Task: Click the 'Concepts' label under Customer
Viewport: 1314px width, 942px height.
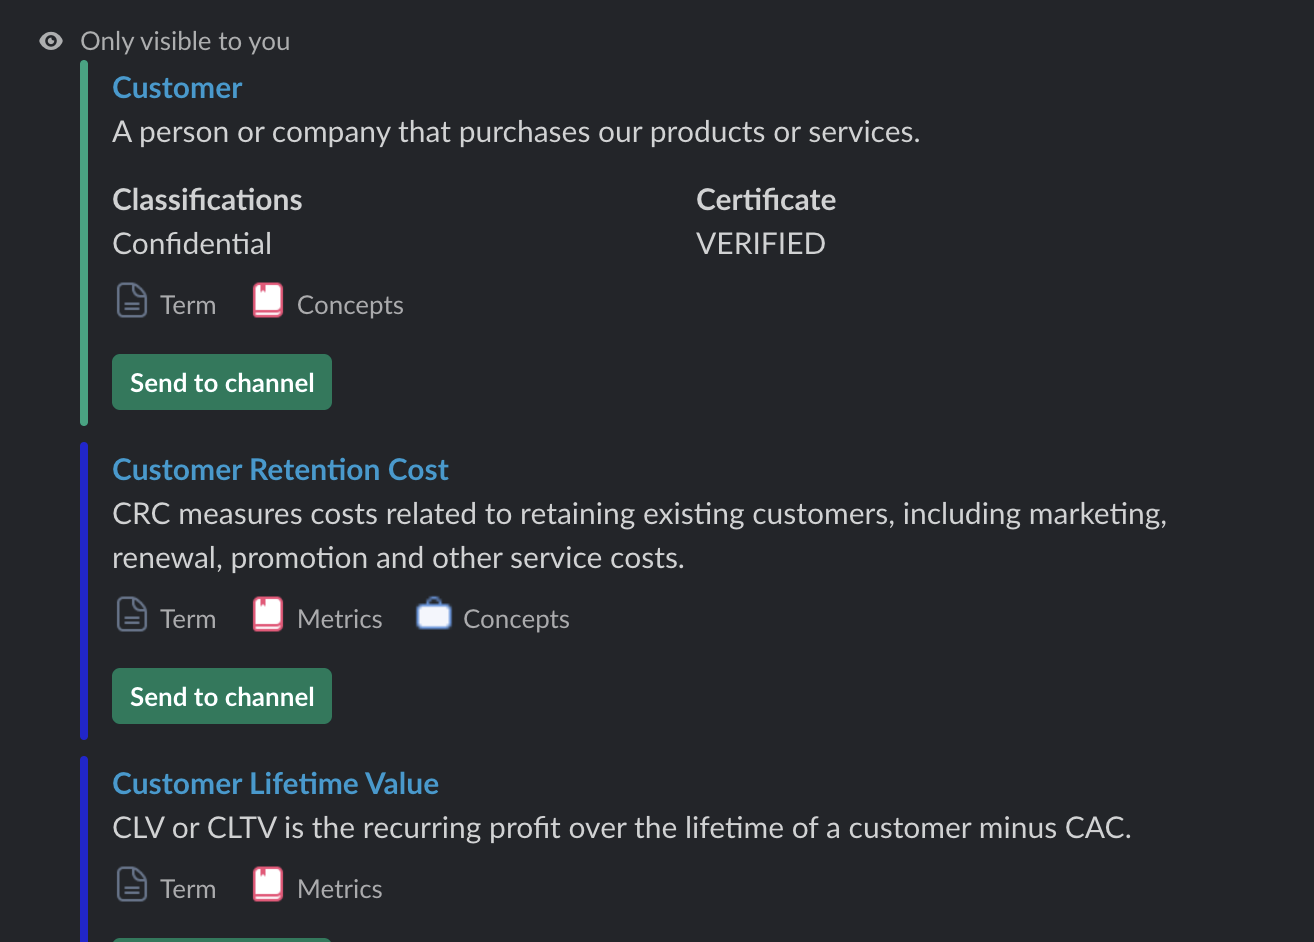Action: (x=350, y=305)
